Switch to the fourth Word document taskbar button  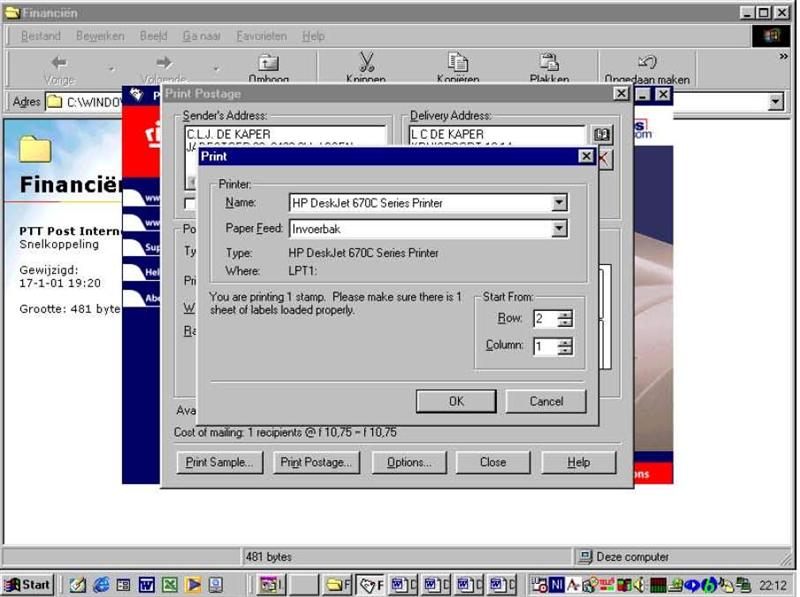(503, 585)
